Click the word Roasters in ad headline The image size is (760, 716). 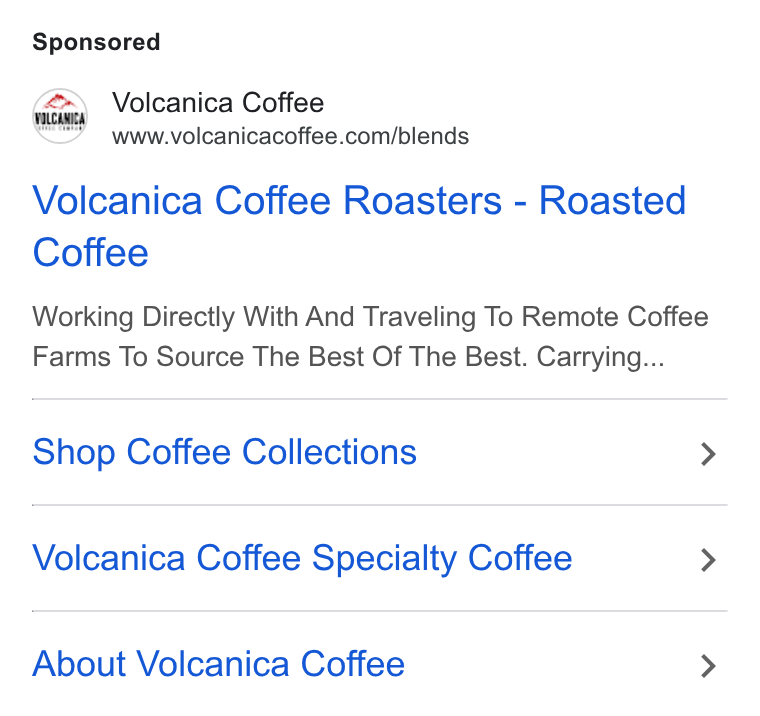pyautogui.click(x=422, y=200)
